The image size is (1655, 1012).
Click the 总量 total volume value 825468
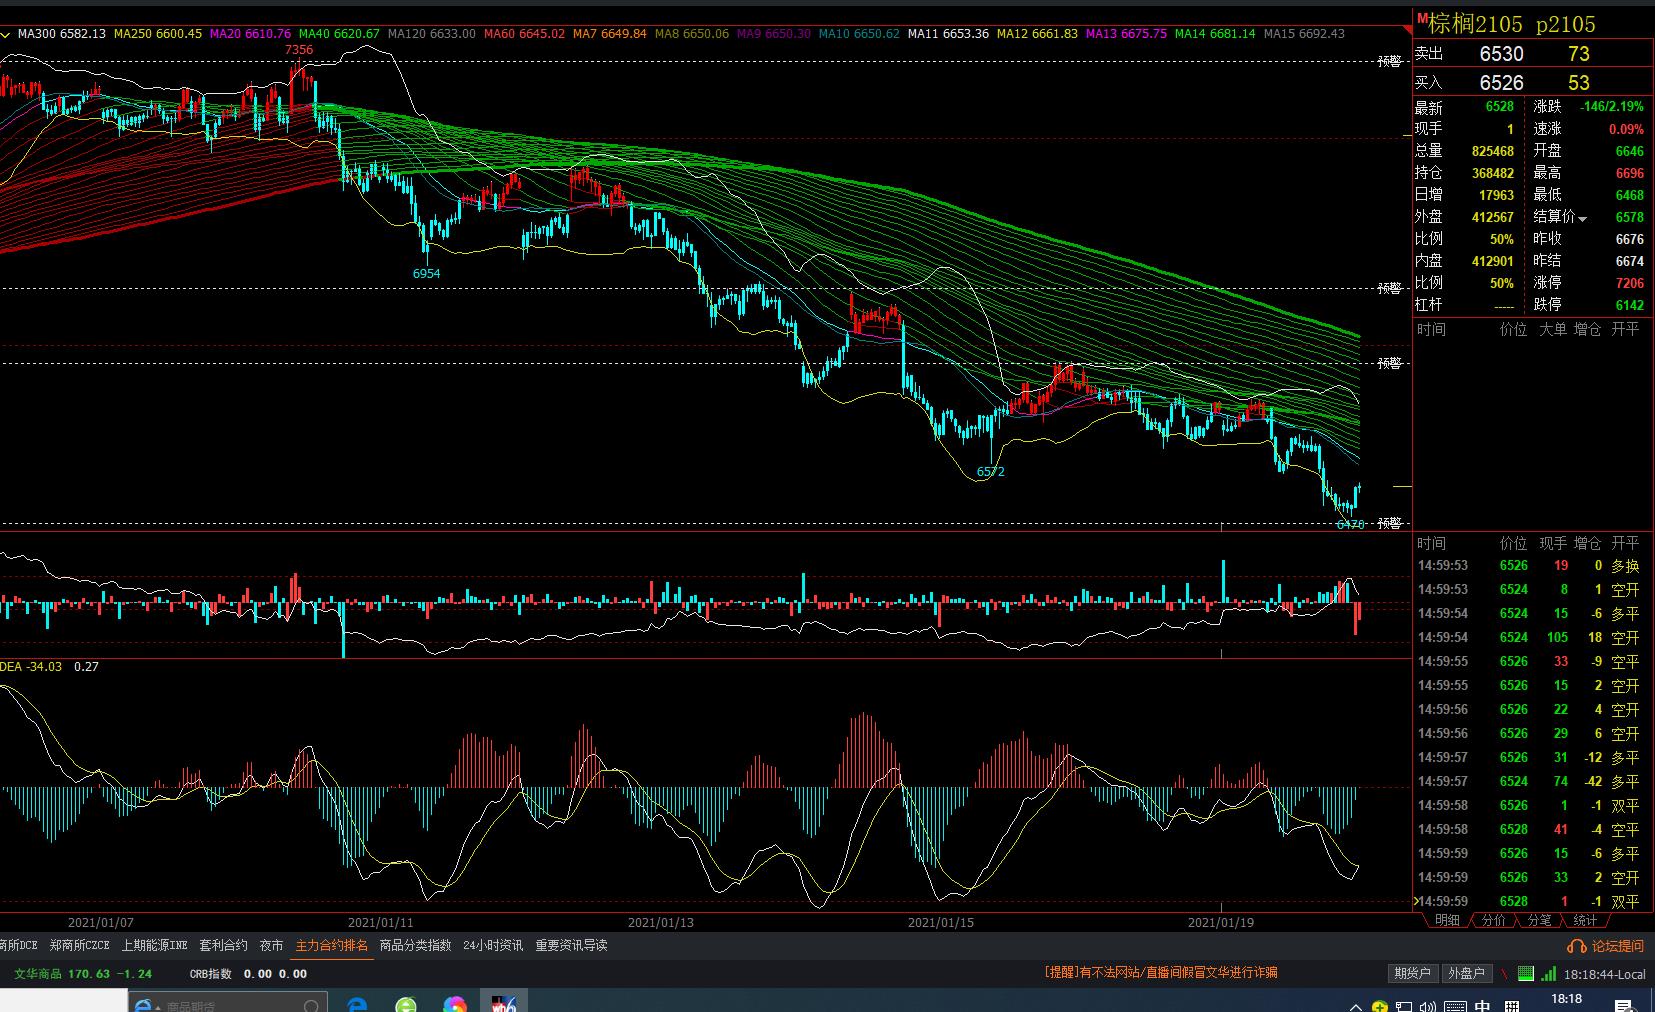[x=1493, y=151]
